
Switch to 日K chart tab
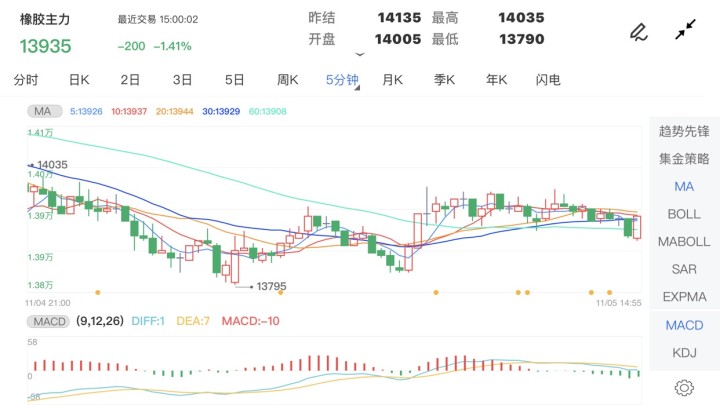79,80
